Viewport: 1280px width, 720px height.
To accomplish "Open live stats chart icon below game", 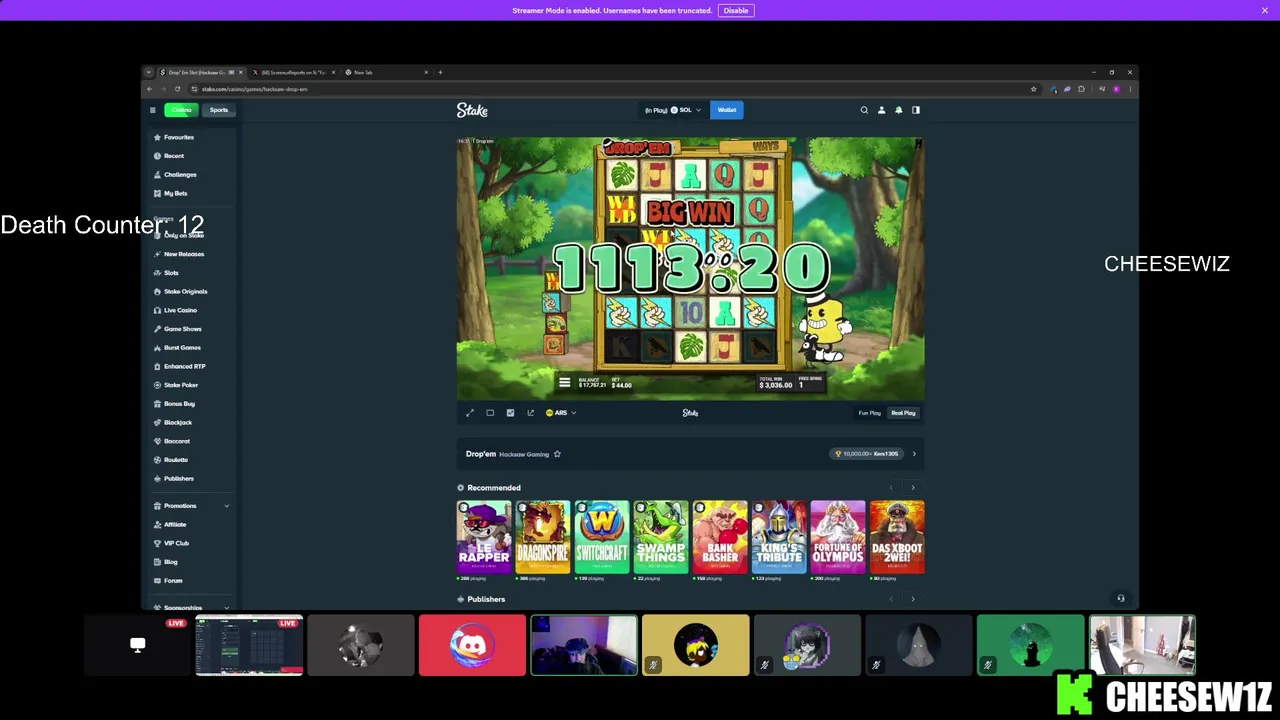I will tap(510, 413).
